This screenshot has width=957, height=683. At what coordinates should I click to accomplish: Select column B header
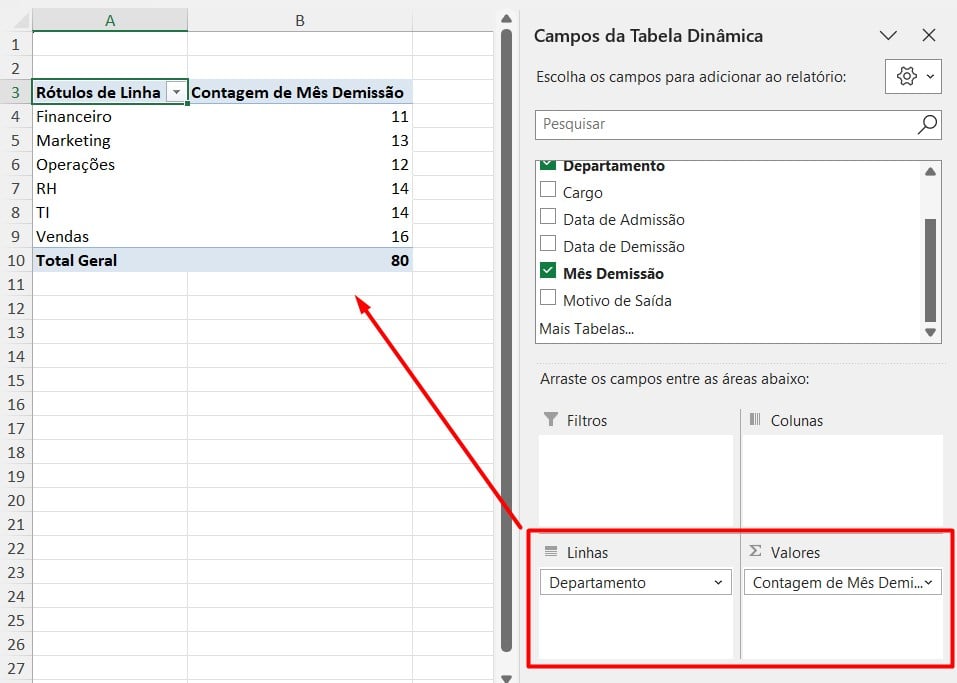point(300,21)
